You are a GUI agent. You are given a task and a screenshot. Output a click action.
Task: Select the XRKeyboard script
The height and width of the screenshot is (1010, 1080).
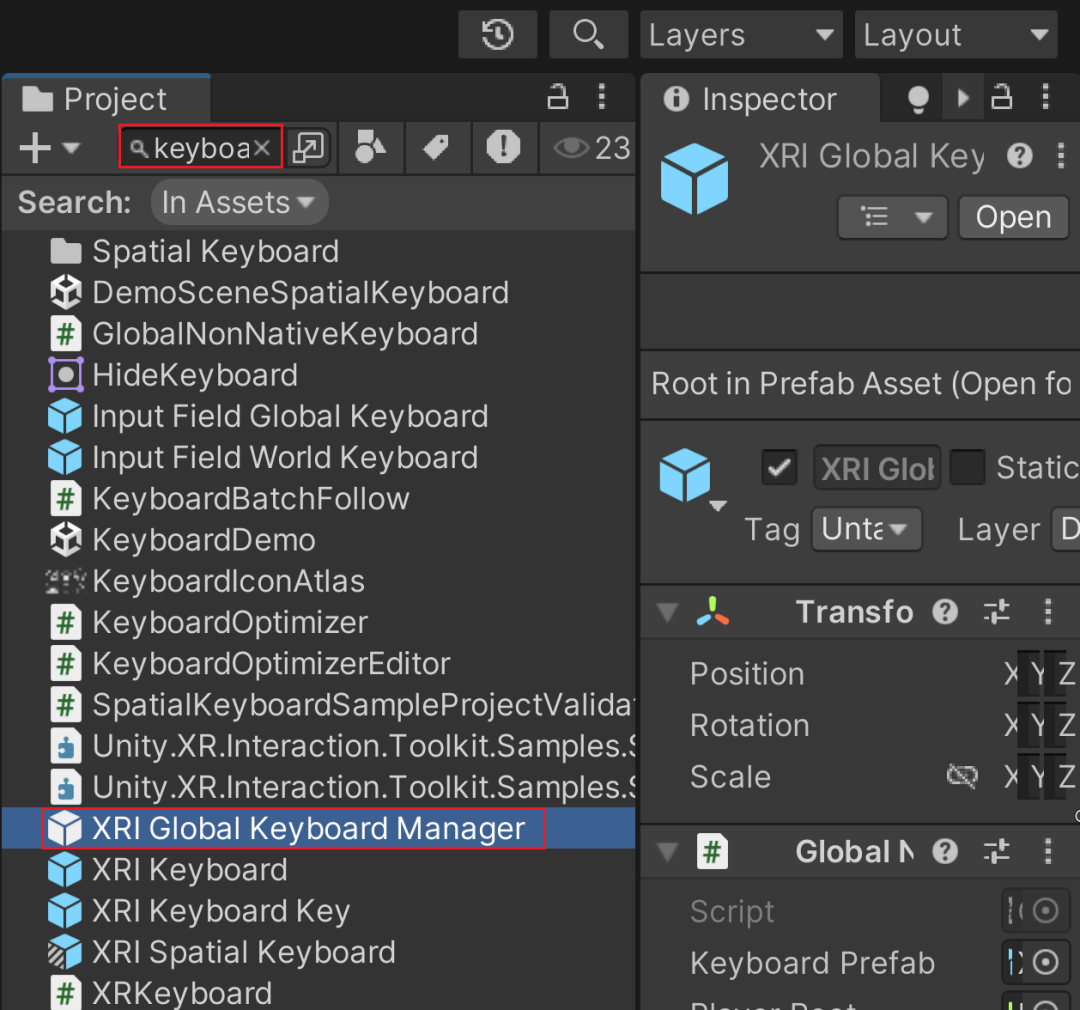coord(318,993)
